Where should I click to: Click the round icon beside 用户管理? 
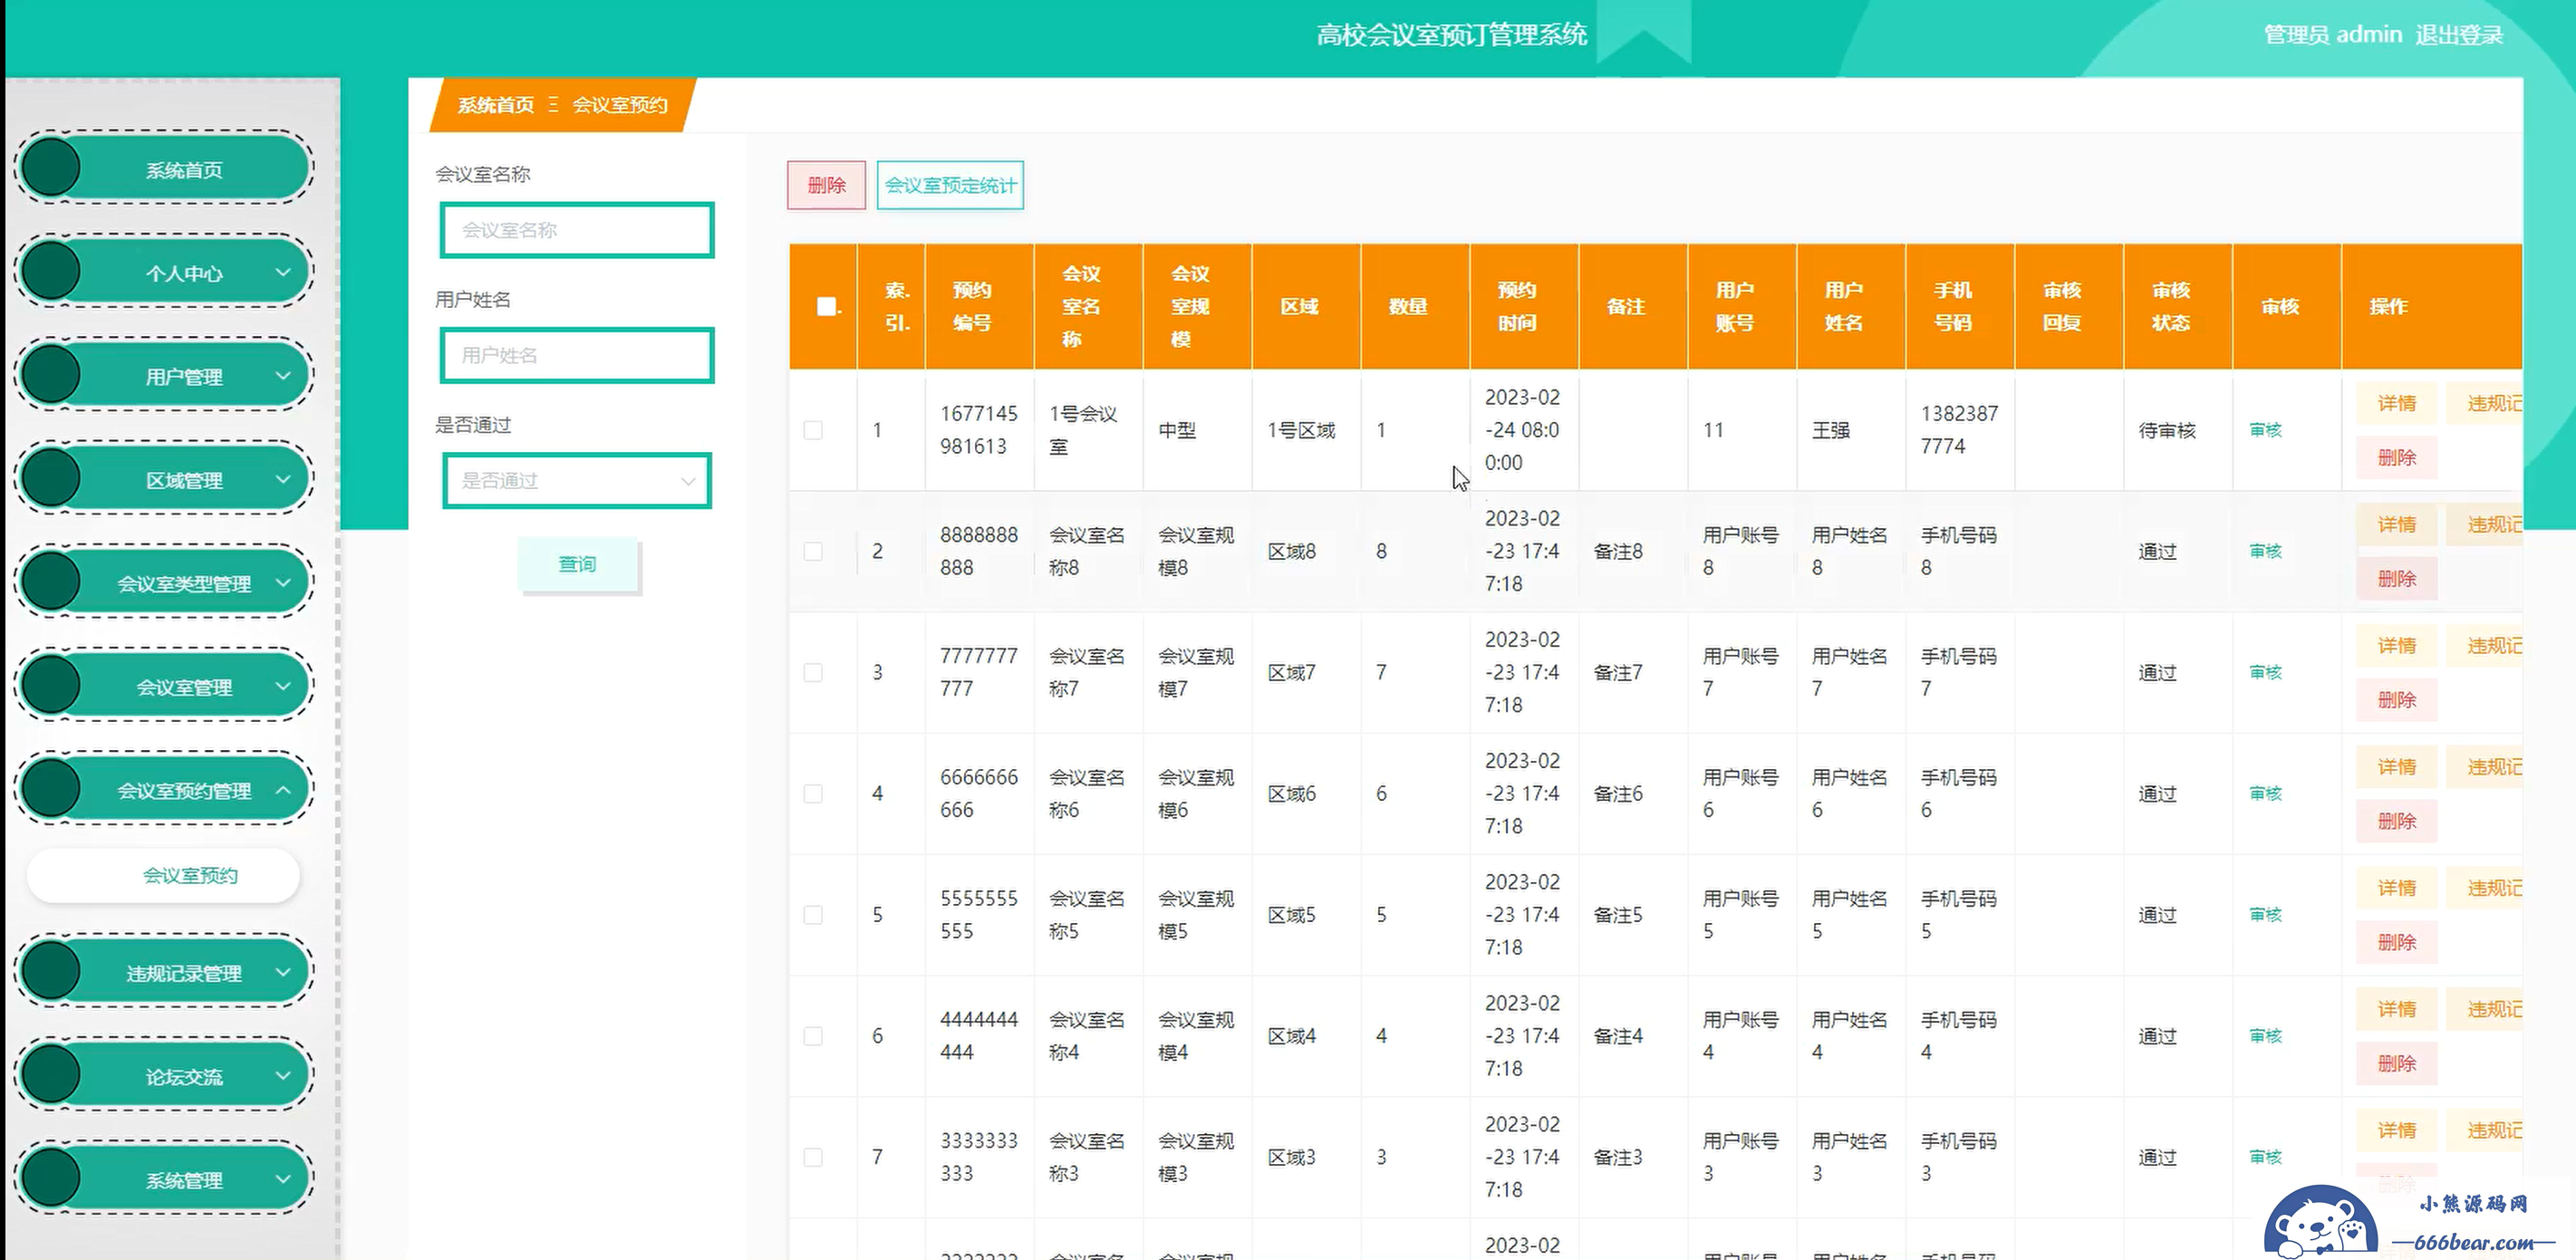50,374
